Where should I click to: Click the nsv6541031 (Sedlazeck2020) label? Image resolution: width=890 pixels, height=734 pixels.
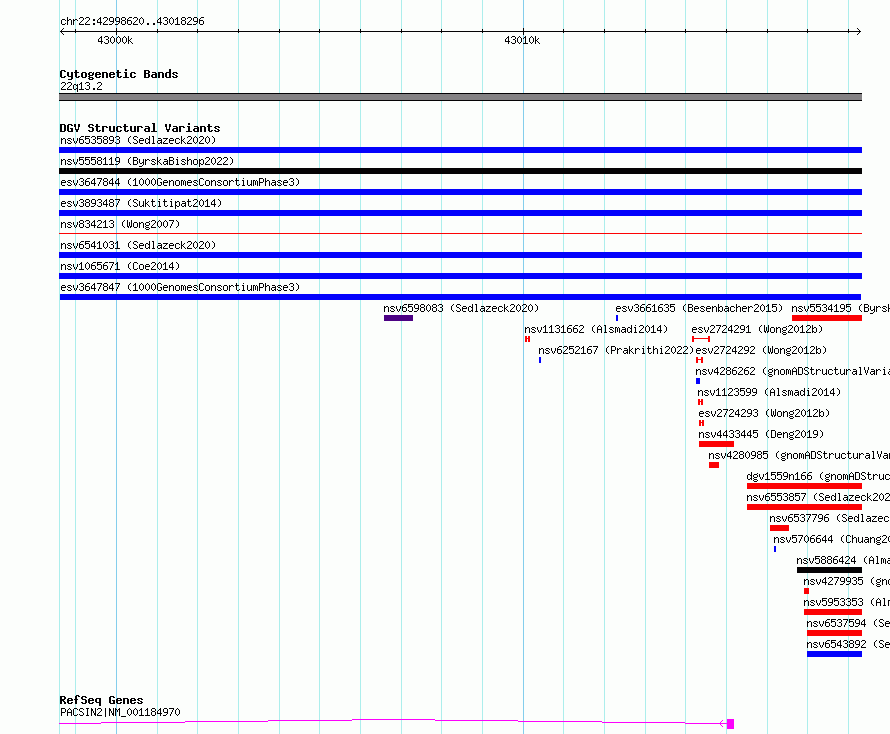(138, 245)
